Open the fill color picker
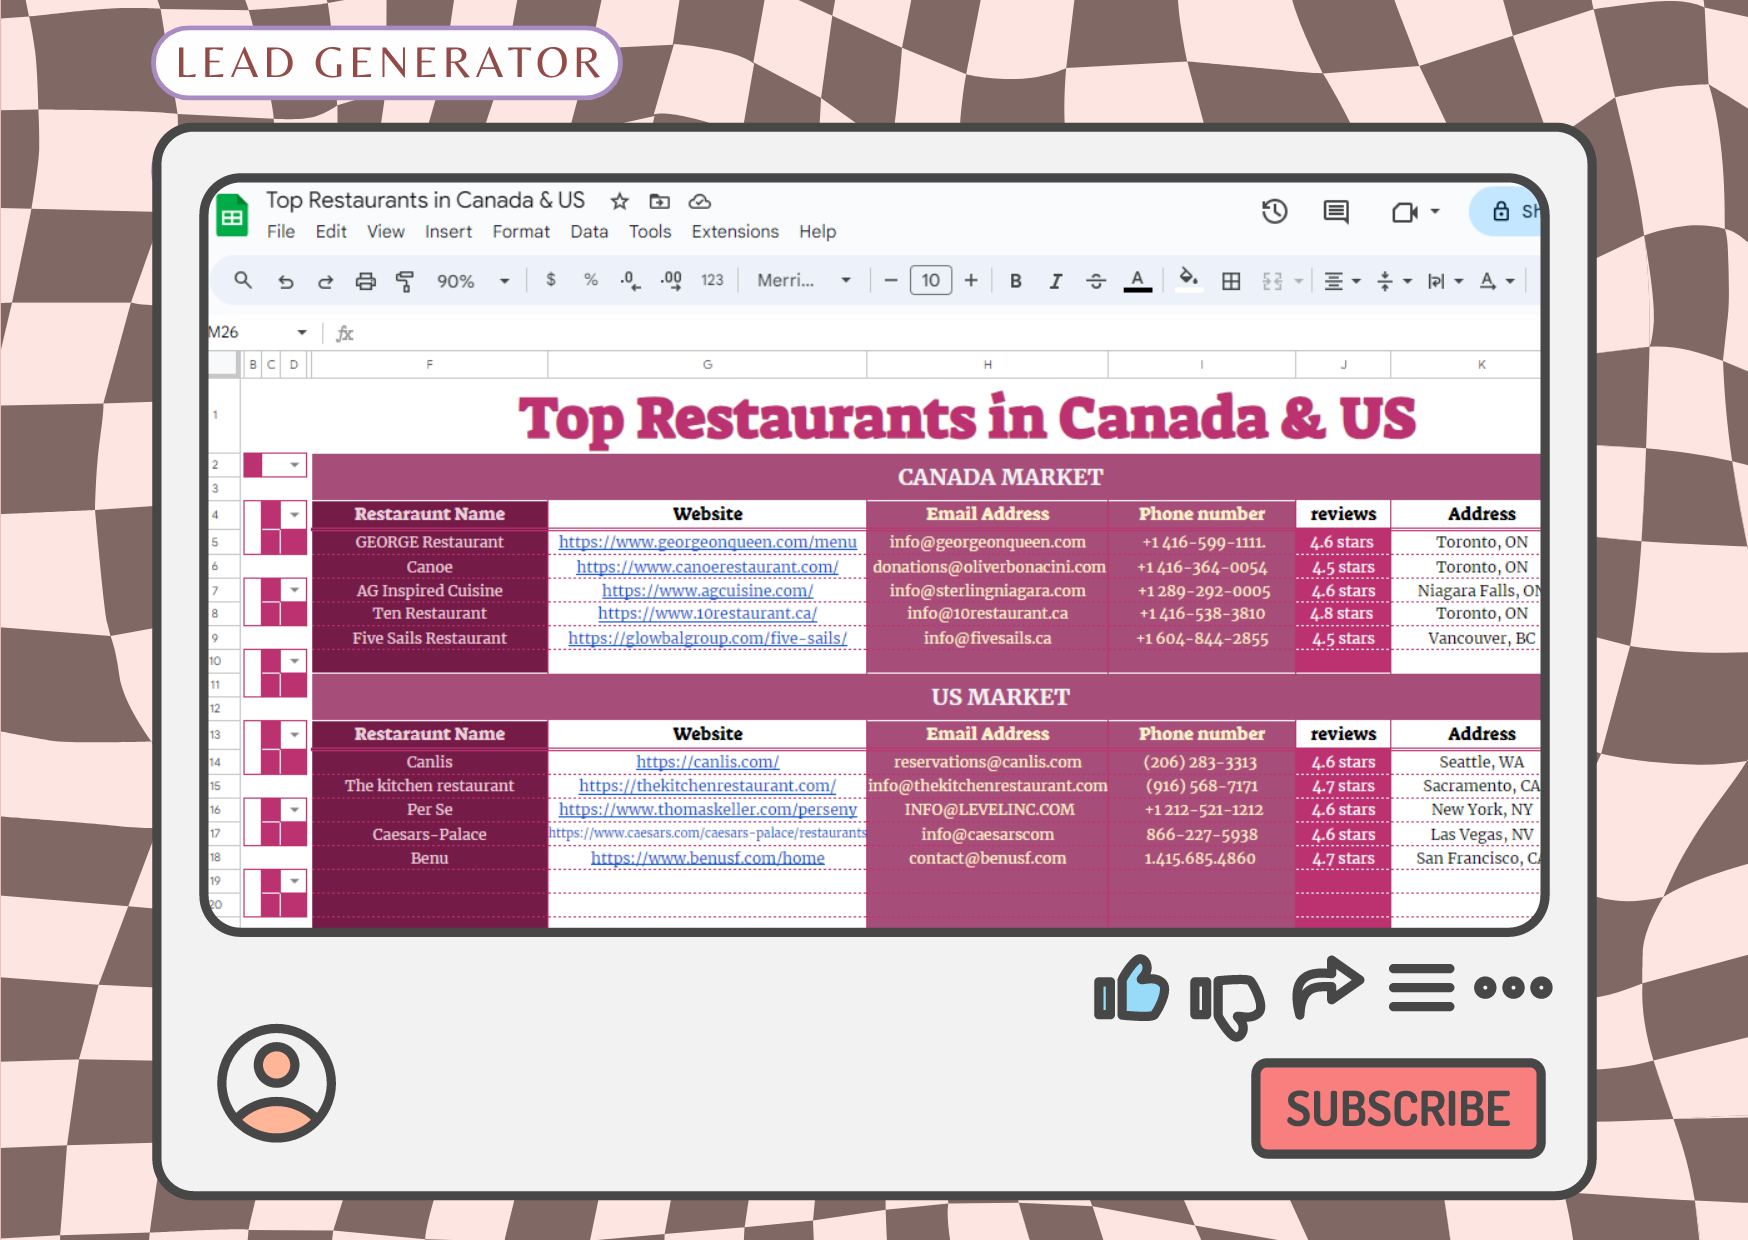 (1188, 279)
